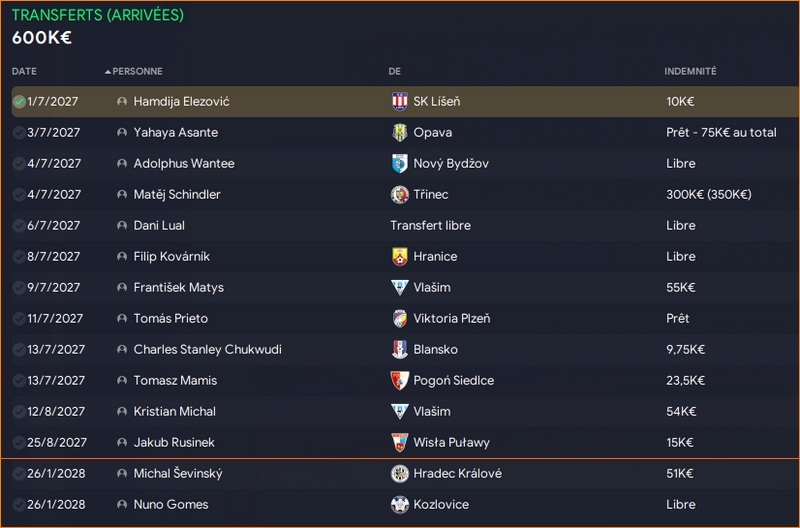Sort transfers by Date column
The image size is (800, 528).
tap(24, 71)
